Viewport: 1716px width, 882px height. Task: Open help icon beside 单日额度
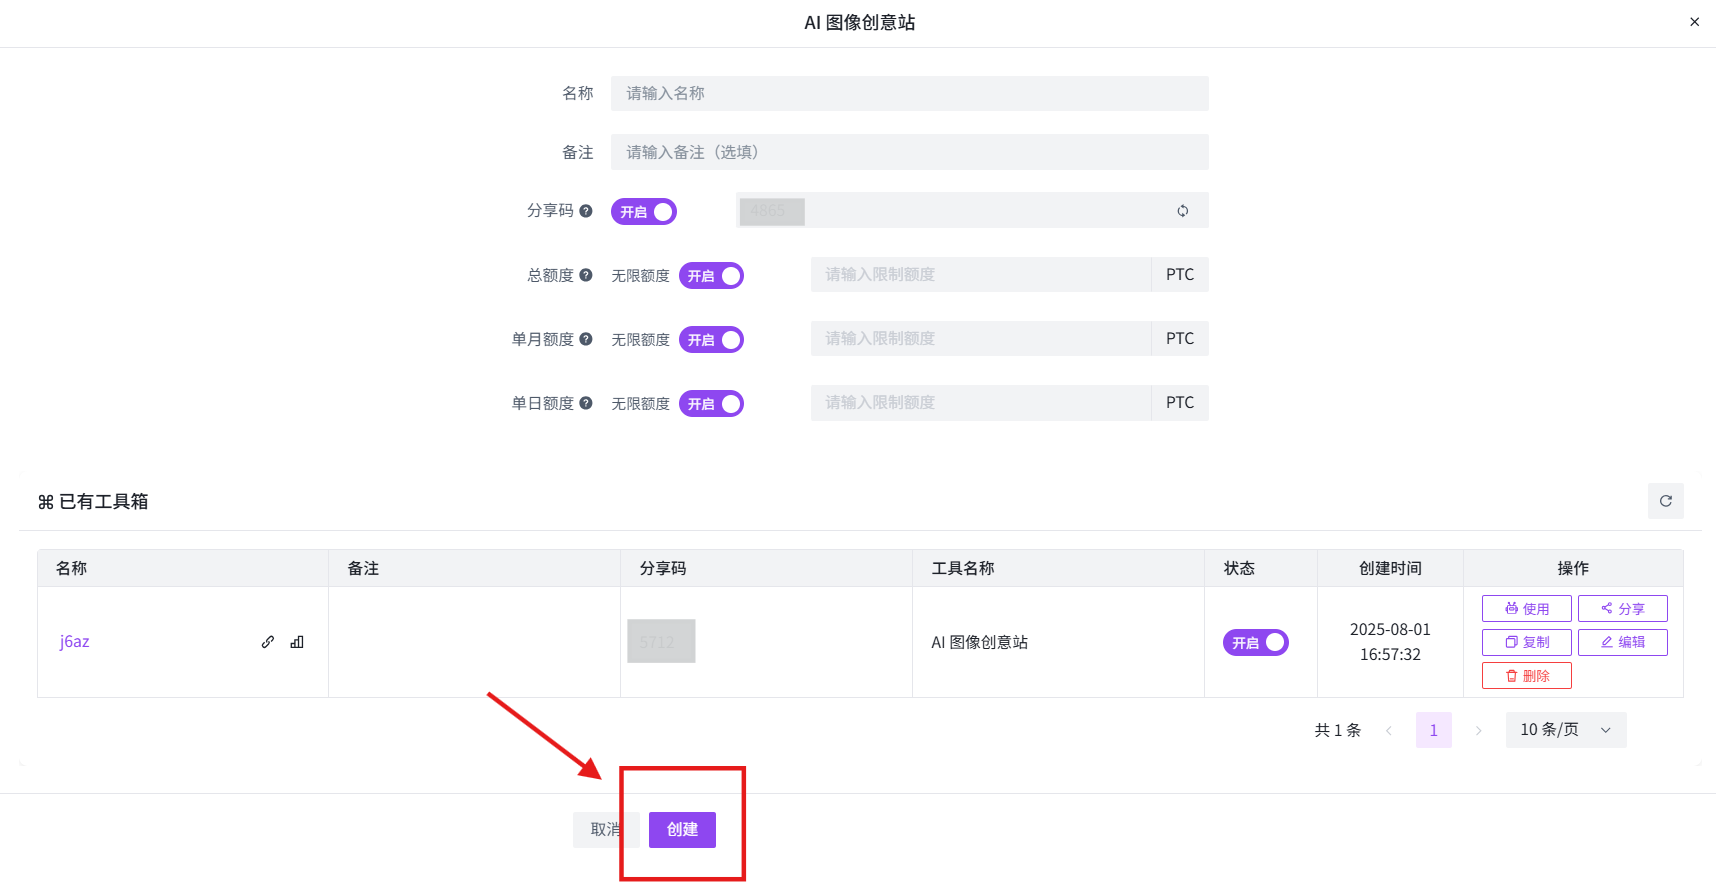coord(586,403)
